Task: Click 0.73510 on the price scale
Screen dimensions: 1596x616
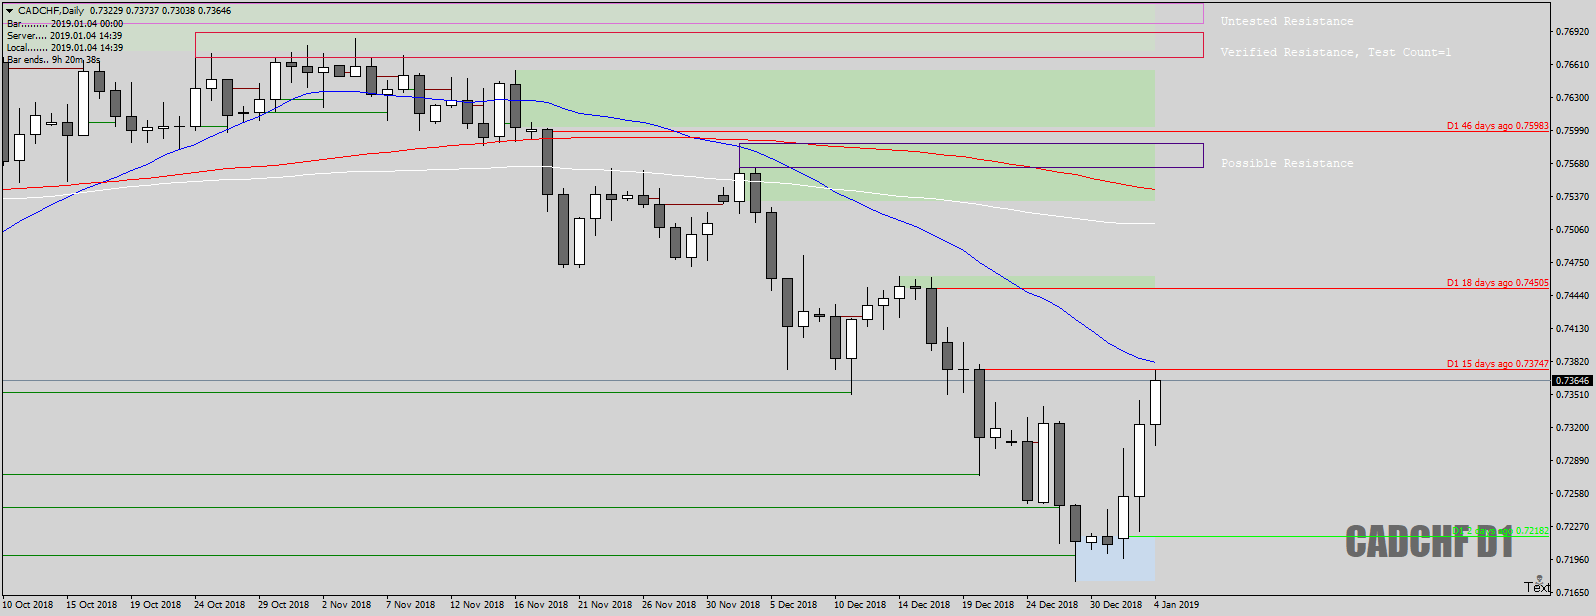Action: tap(1572, 395)
